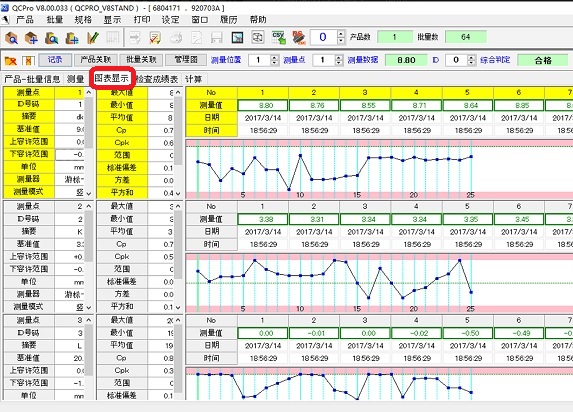This screenshot has height=412, width=573.
Task: Click the ID field spinner arrows
Action: [x=472, y=60]
